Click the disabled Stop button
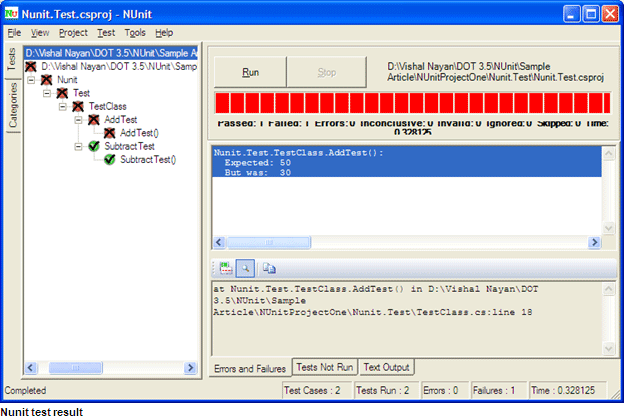Viewport: 624px width, 416px height. click(x=327, y=72)
